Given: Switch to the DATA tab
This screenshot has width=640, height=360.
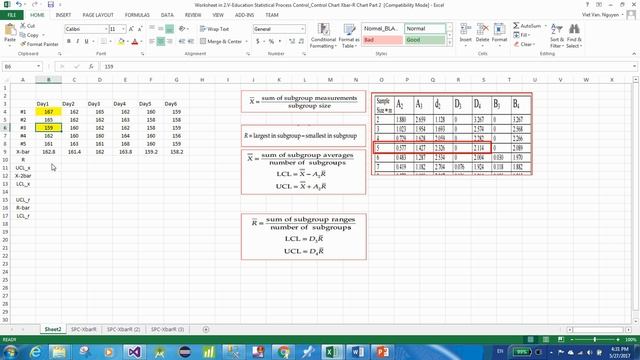Looking at the screenshot, I should click(x=167, y=15).
